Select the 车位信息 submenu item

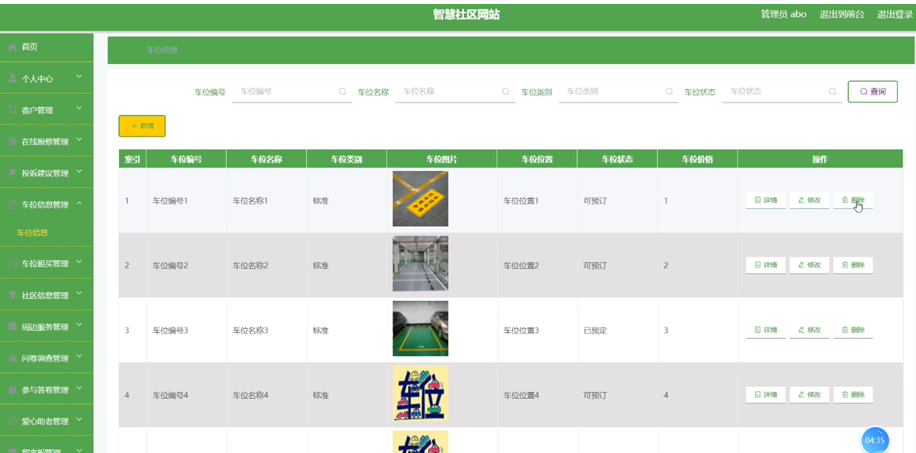pyautogui.click(x=33, y=233)
